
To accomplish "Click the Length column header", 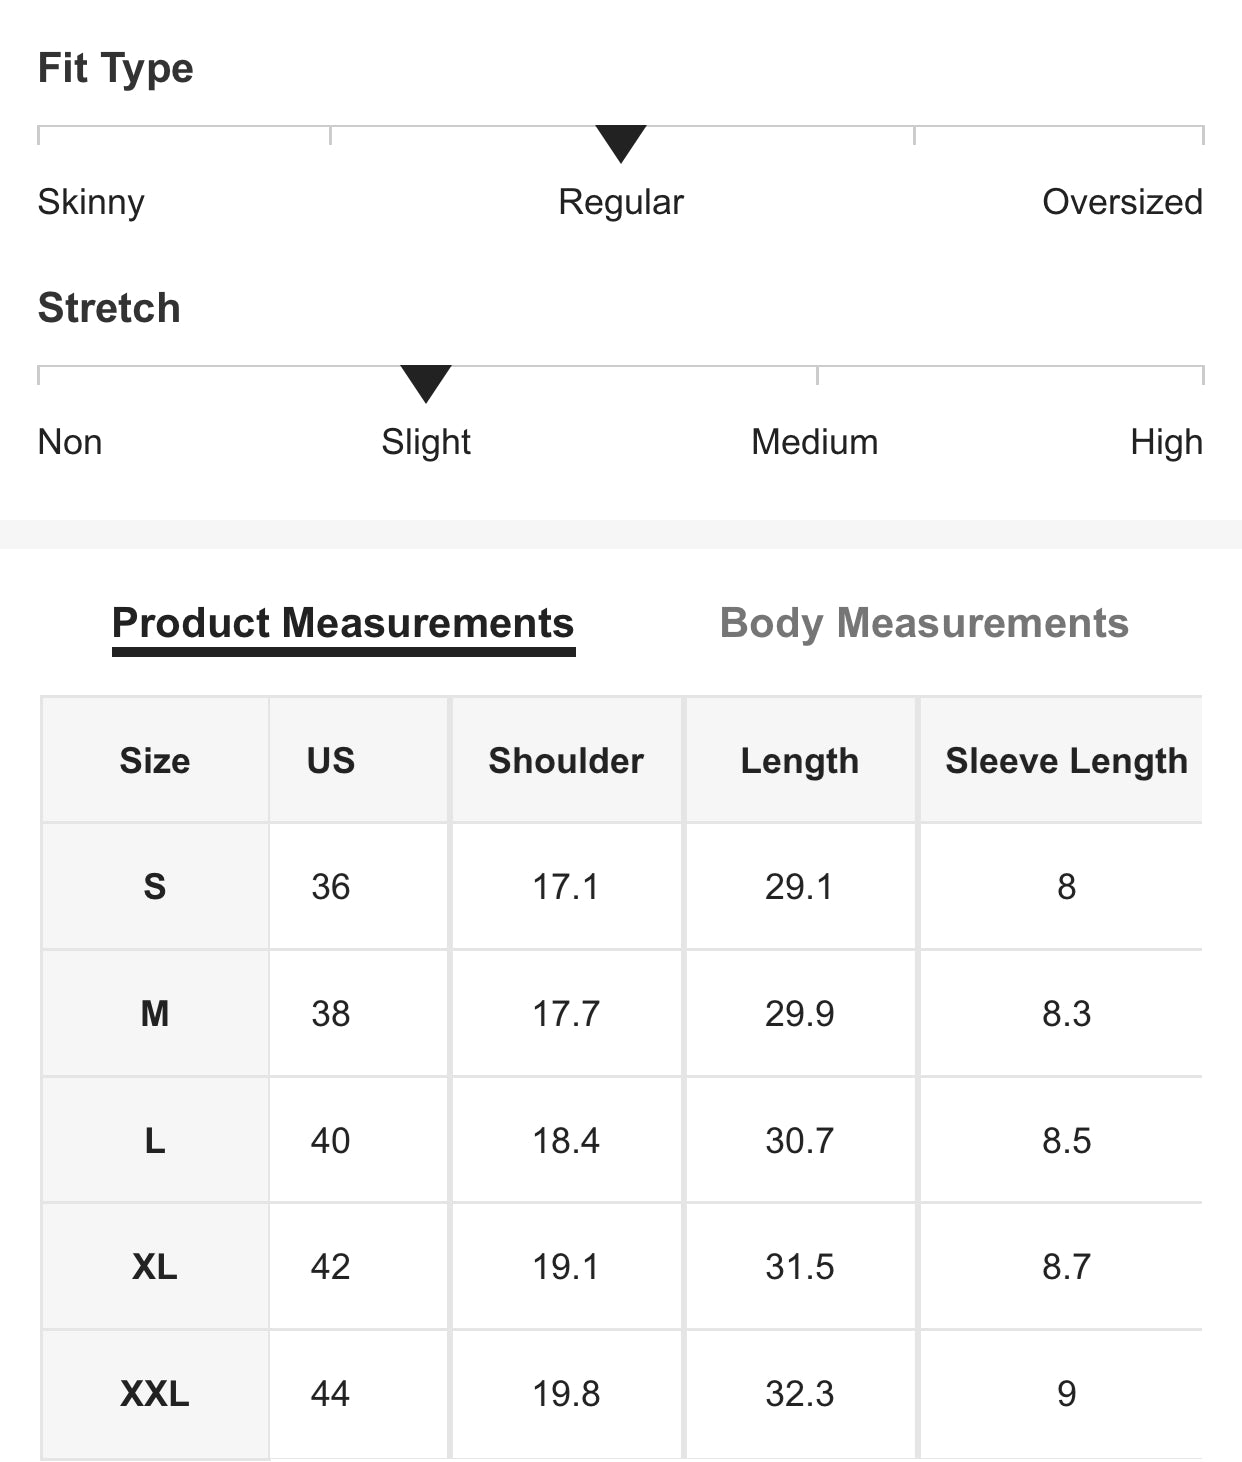I will 799,761.
